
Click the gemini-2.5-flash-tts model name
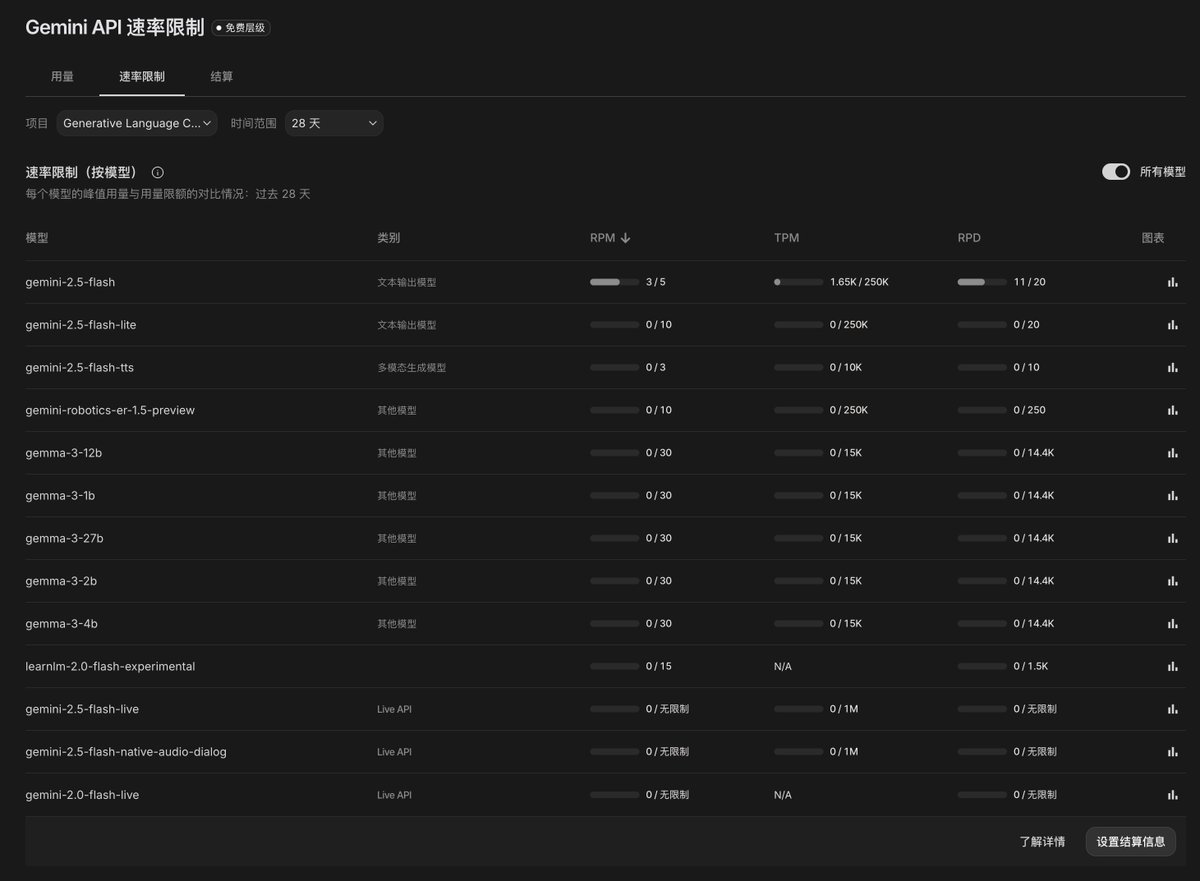(x=79, y=367)
